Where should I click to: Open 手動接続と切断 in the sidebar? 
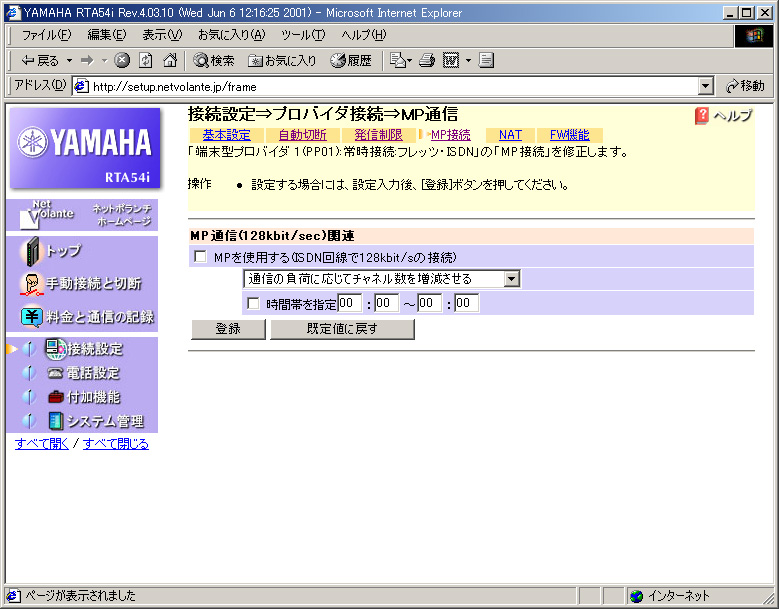92,284
